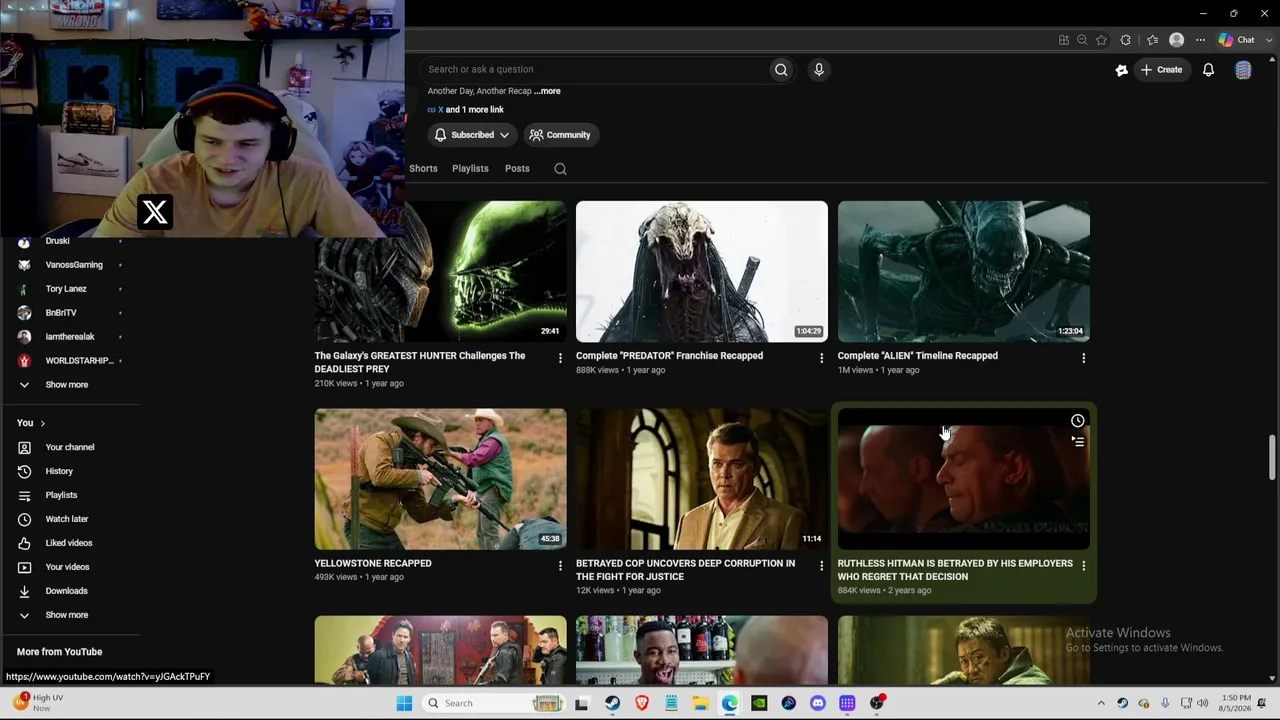The height and width of the screenshot is (720, 1280).
Task: Open the Betrayed Cop video title
Action: [x=685, y=570]
